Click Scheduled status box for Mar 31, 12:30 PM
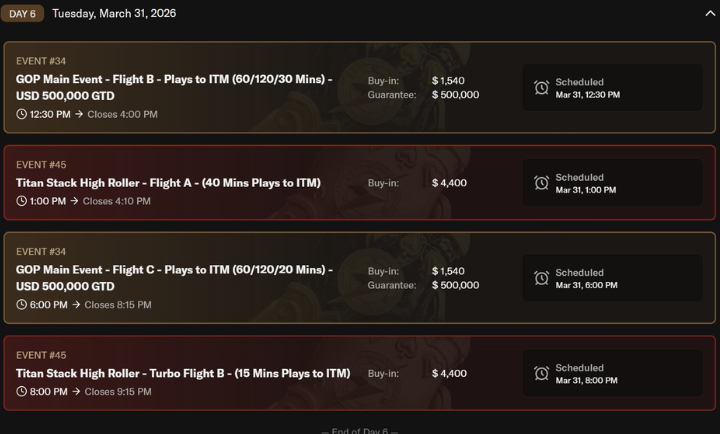 coord(612,88)
